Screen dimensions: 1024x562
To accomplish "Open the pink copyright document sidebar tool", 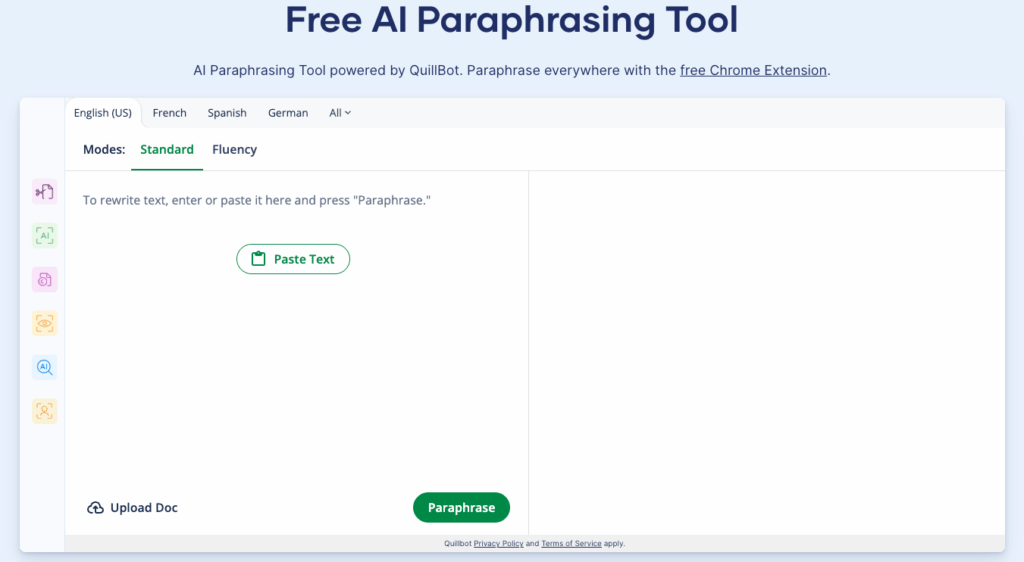I will [x=44, y=279].
